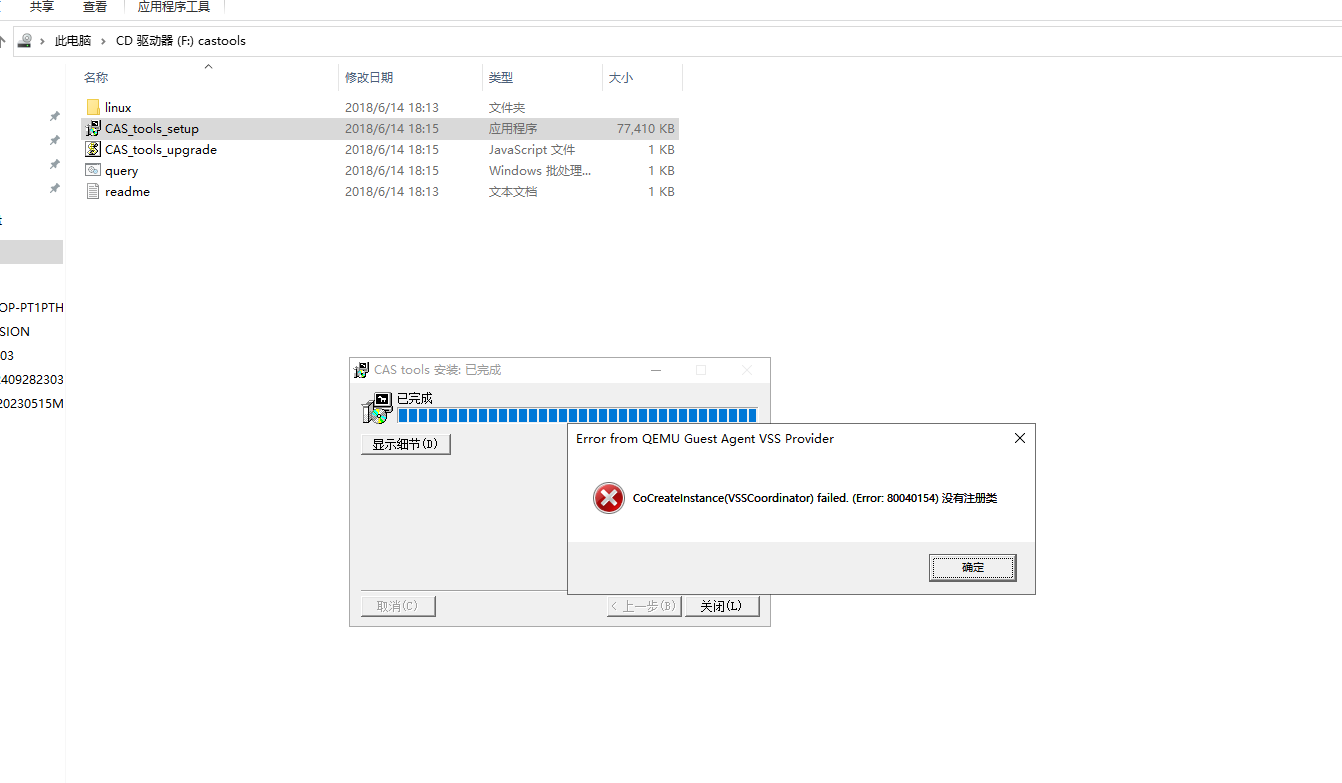Click the red error icon in dialog
This screenshot has height=783, width=1342.
608,498
